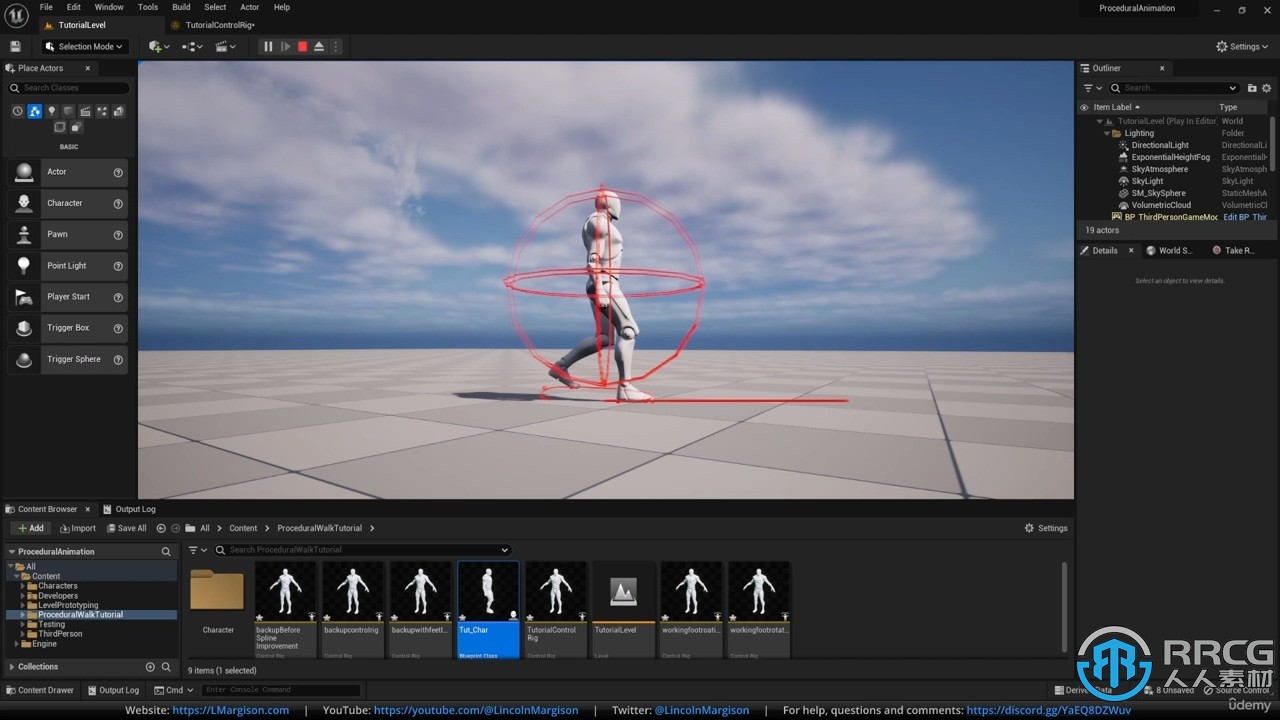The height and width of the screenshot is (720, 1280).
Task: Select the Shapes category icon
Action: pyautogui.click(x=68, y=111)
